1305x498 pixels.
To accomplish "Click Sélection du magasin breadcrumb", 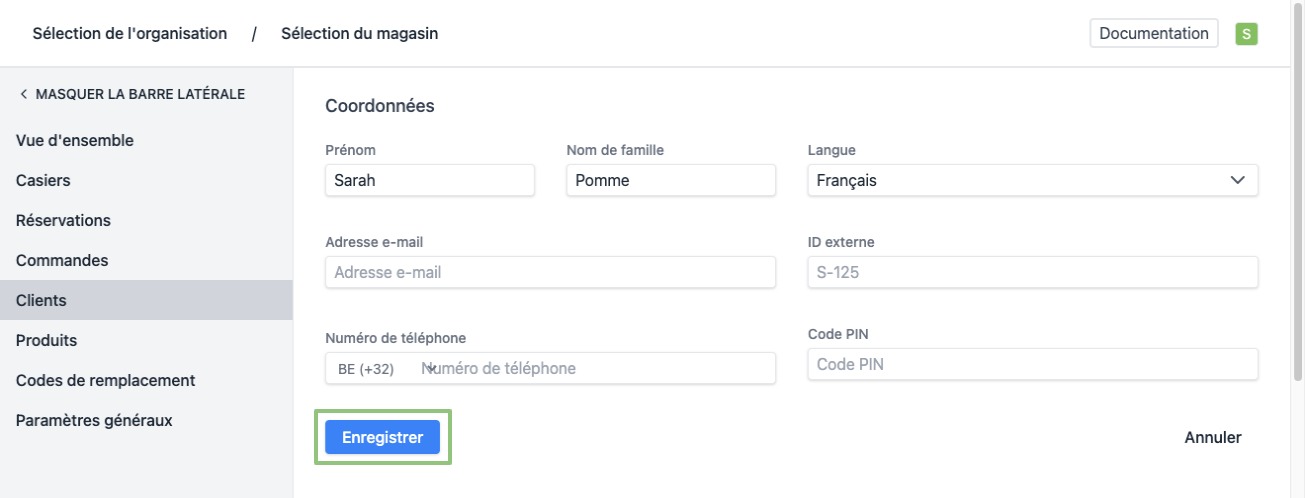I will point(359,34).
